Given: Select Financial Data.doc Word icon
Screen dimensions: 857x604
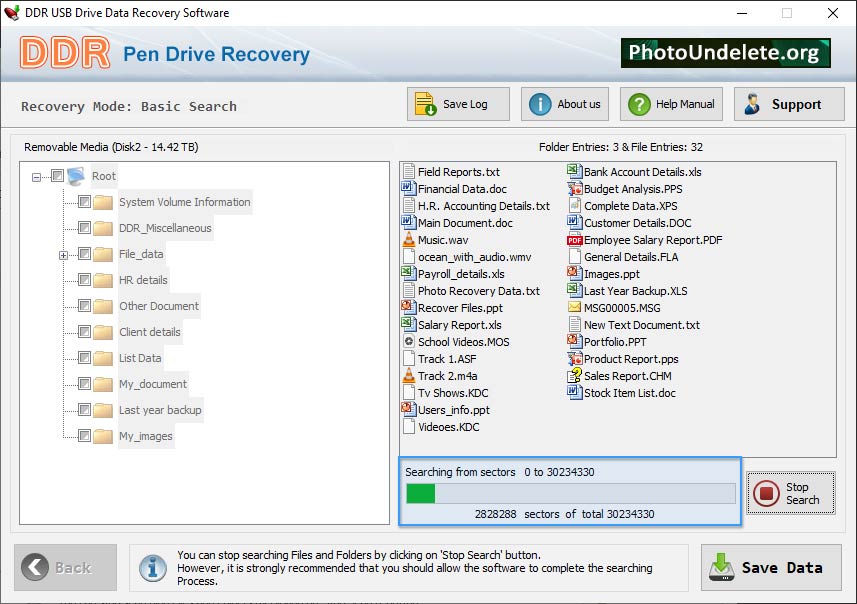Looking at the screenshot, I should pos(408,189).
